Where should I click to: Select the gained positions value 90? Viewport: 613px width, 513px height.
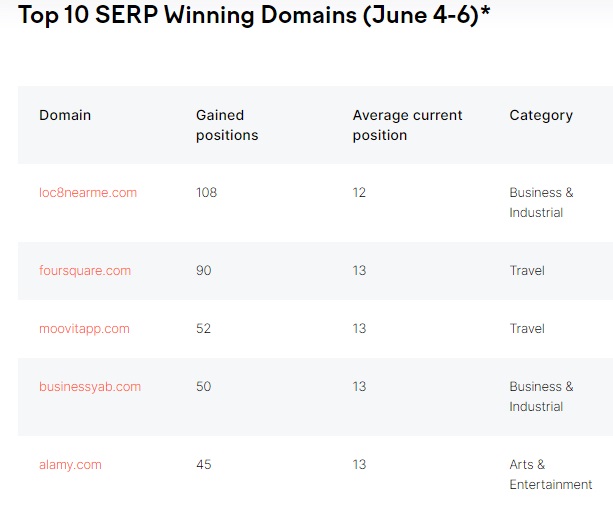pyautogui.click(x=204, y=270)
